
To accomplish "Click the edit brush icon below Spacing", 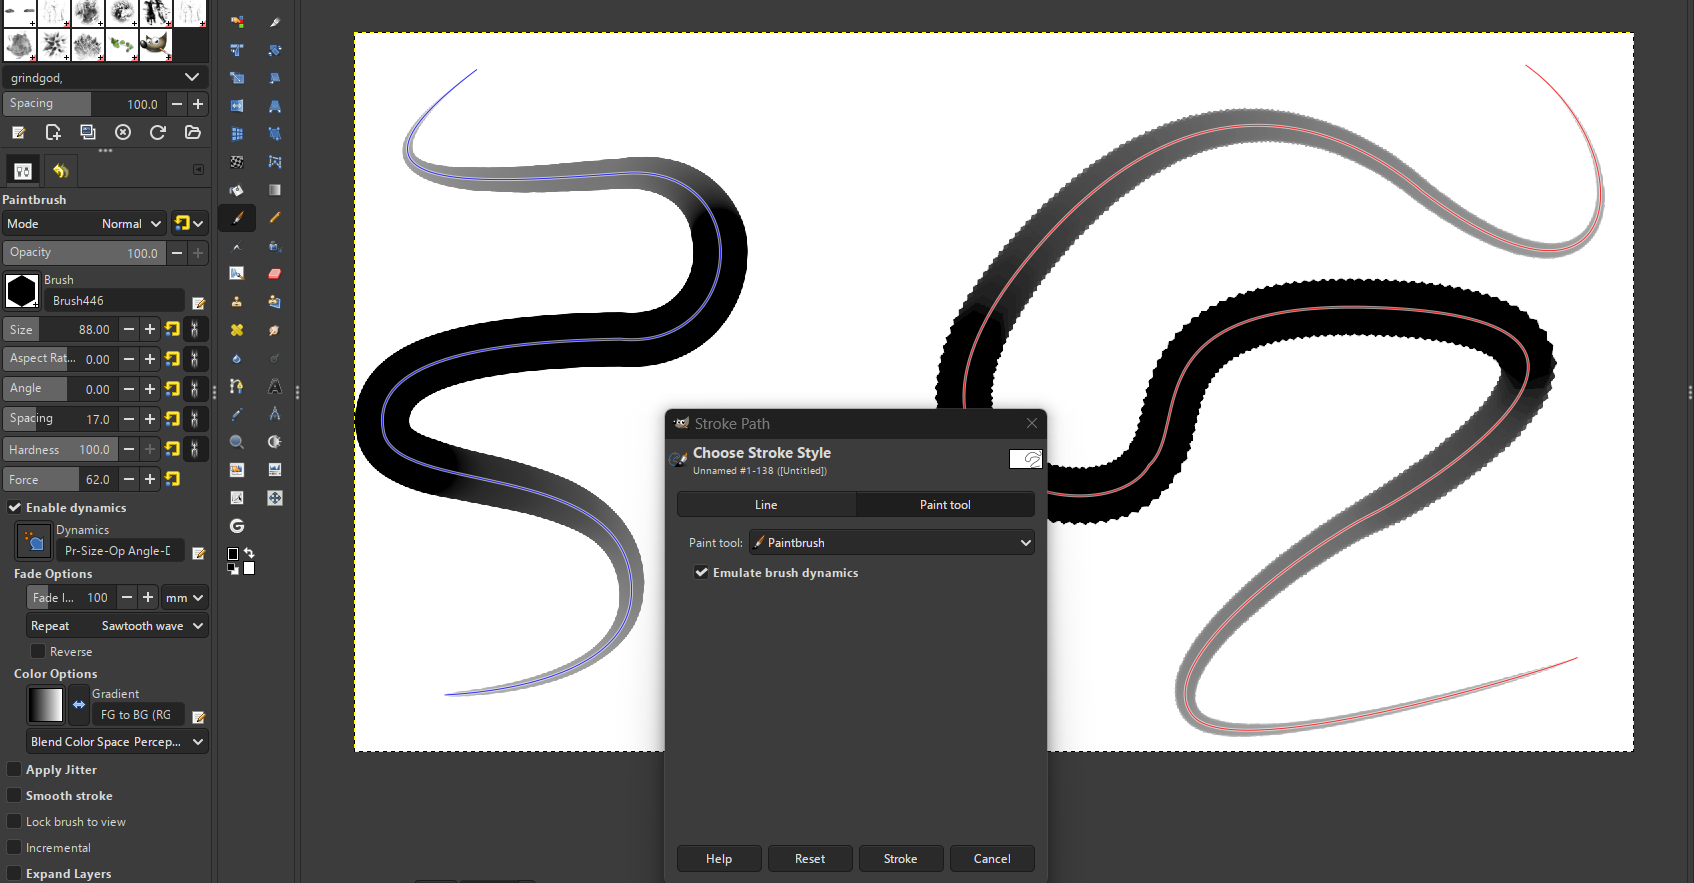I will 18,132.
